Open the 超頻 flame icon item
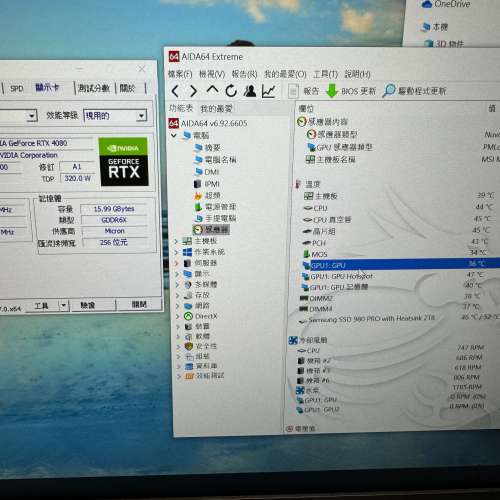This screenshot has width=500, height=500. [198, 196]
